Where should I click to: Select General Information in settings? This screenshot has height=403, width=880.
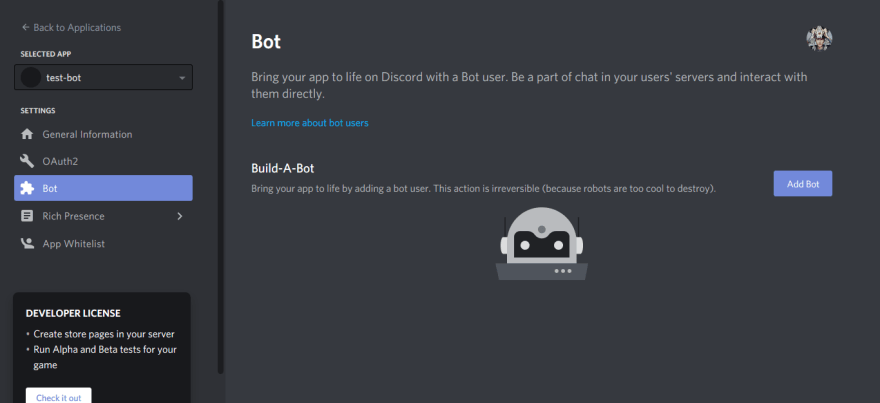(103, 134)
